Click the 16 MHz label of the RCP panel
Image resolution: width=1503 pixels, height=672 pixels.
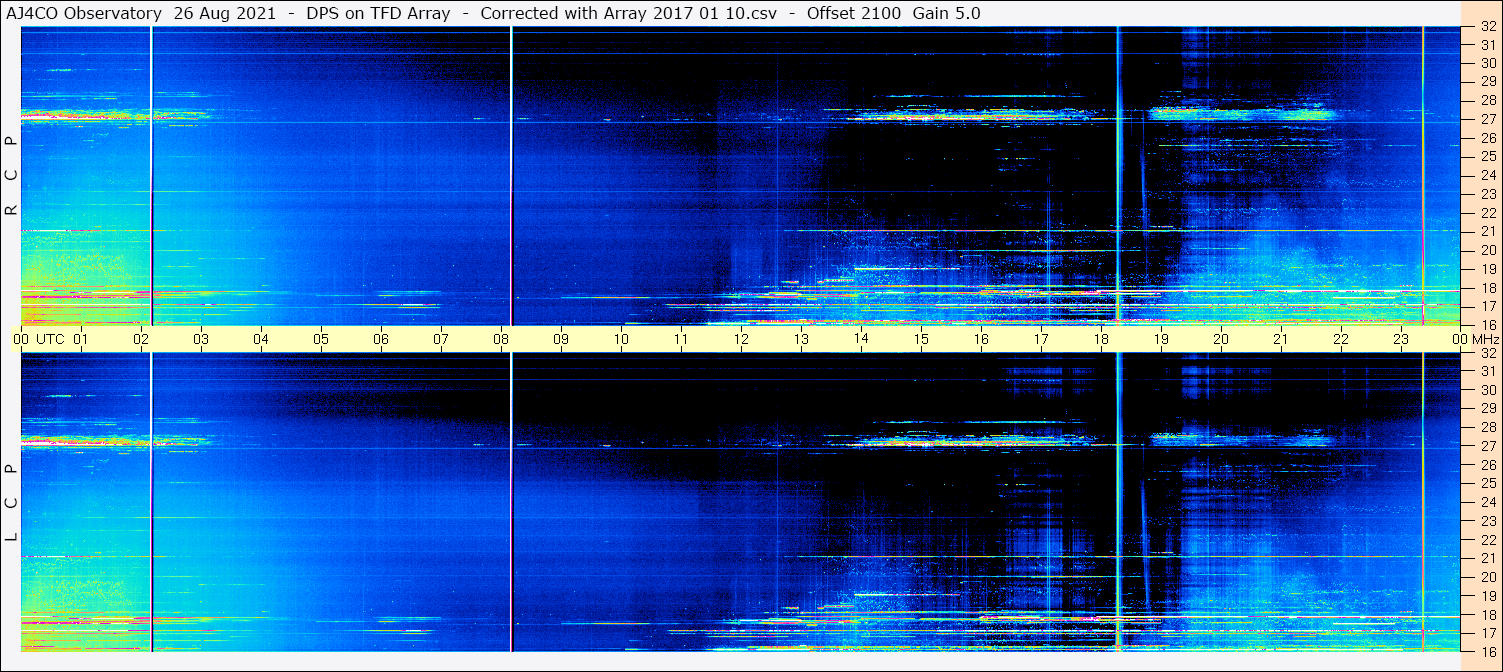[1487, 324]
